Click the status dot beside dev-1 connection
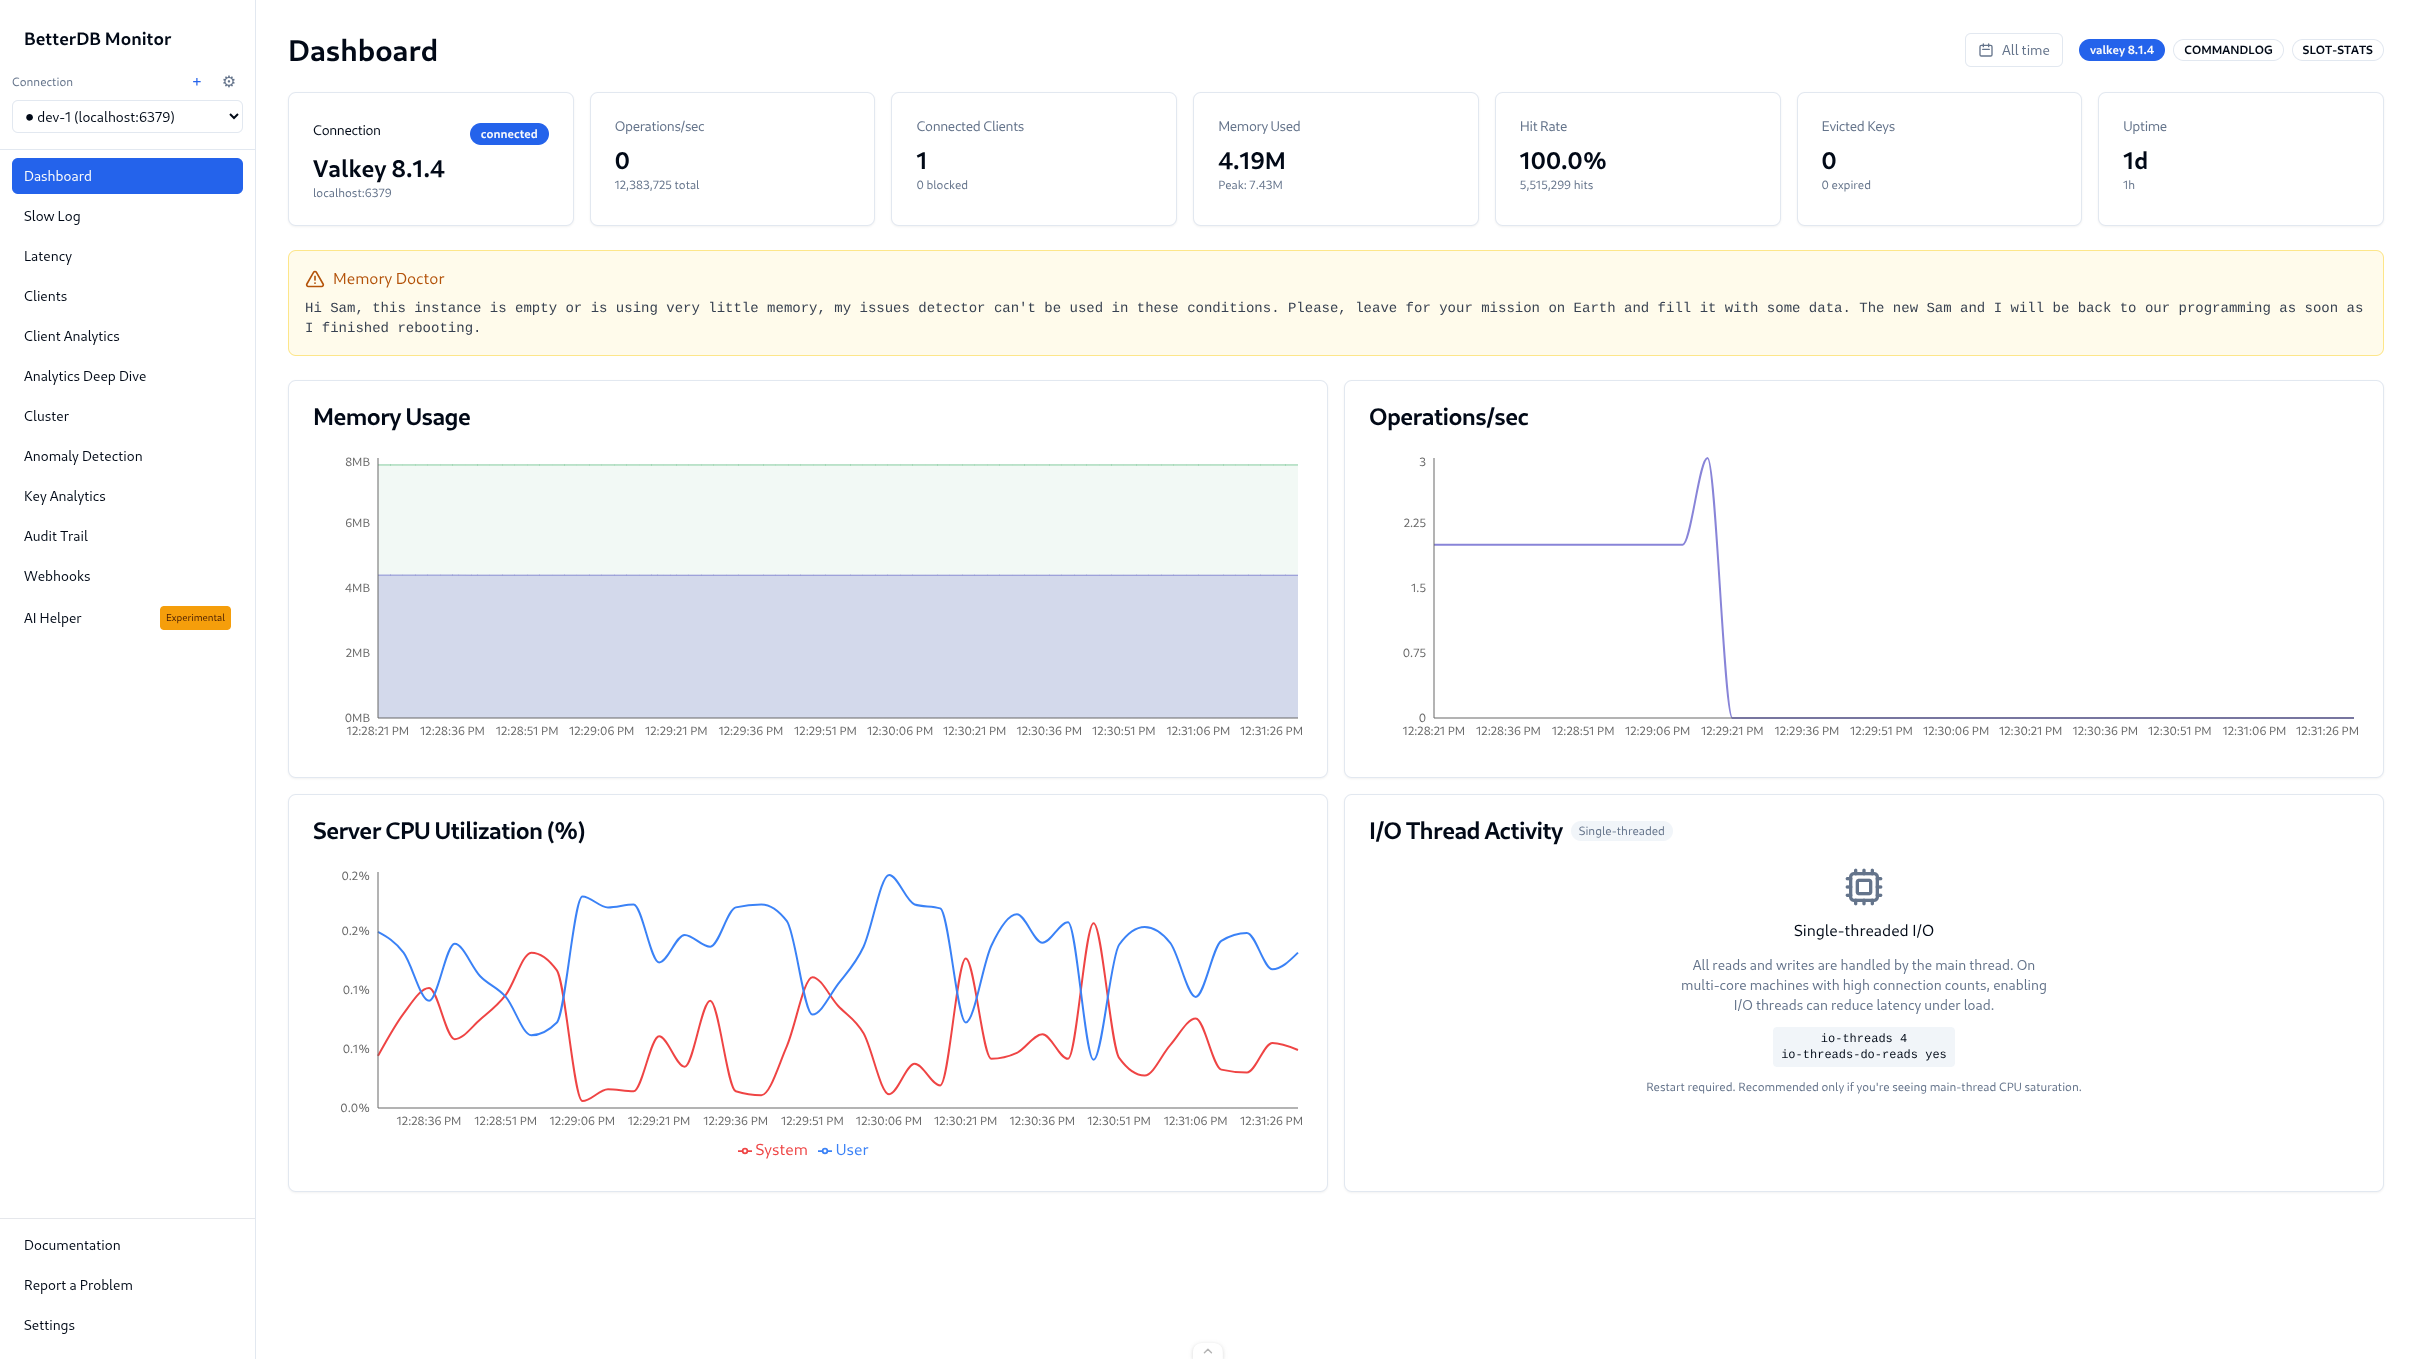This screenshot has height=1359, width=2416. click(29, 116)
